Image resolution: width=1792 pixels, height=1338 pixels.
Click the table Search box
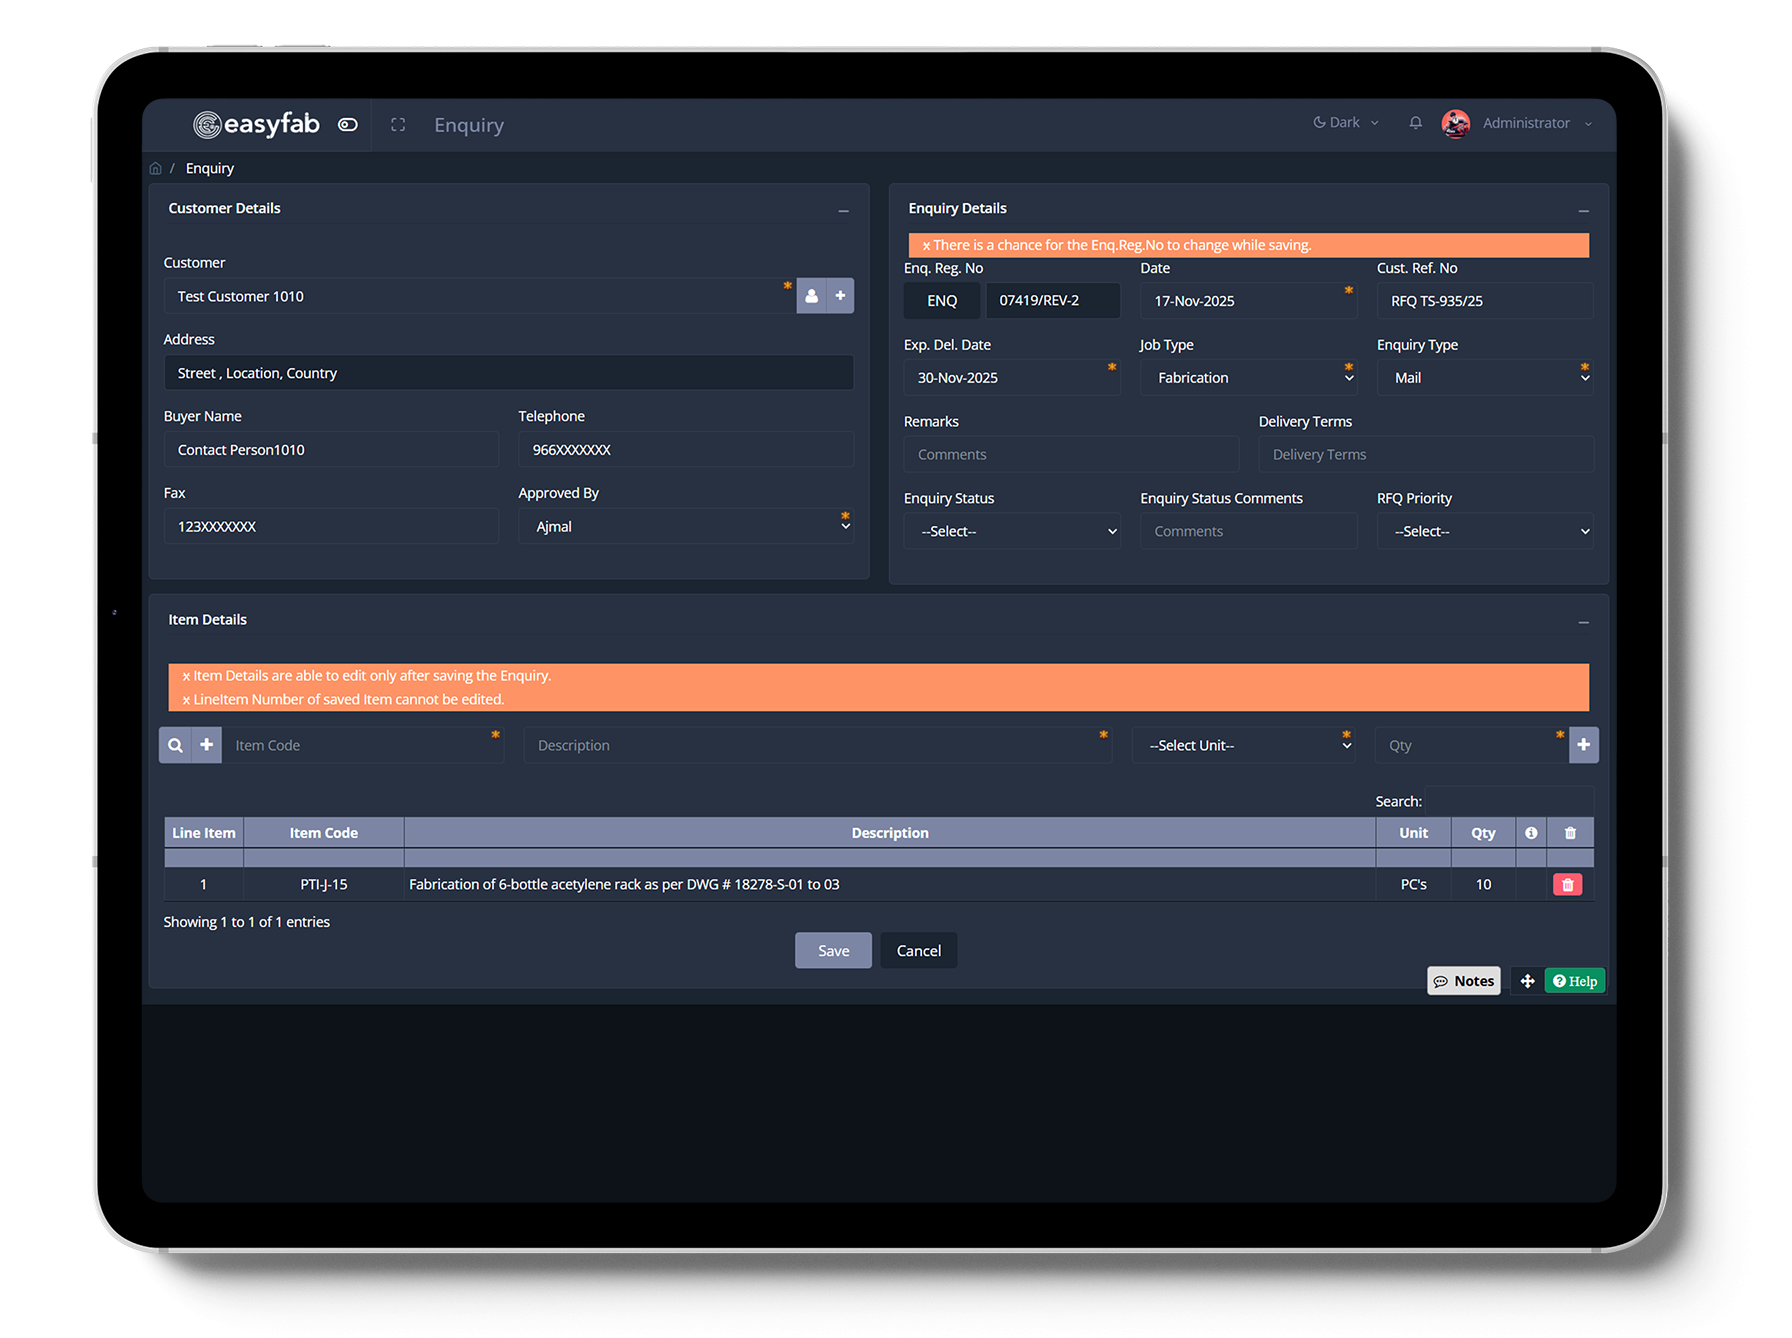click(x=1510, y=801)
